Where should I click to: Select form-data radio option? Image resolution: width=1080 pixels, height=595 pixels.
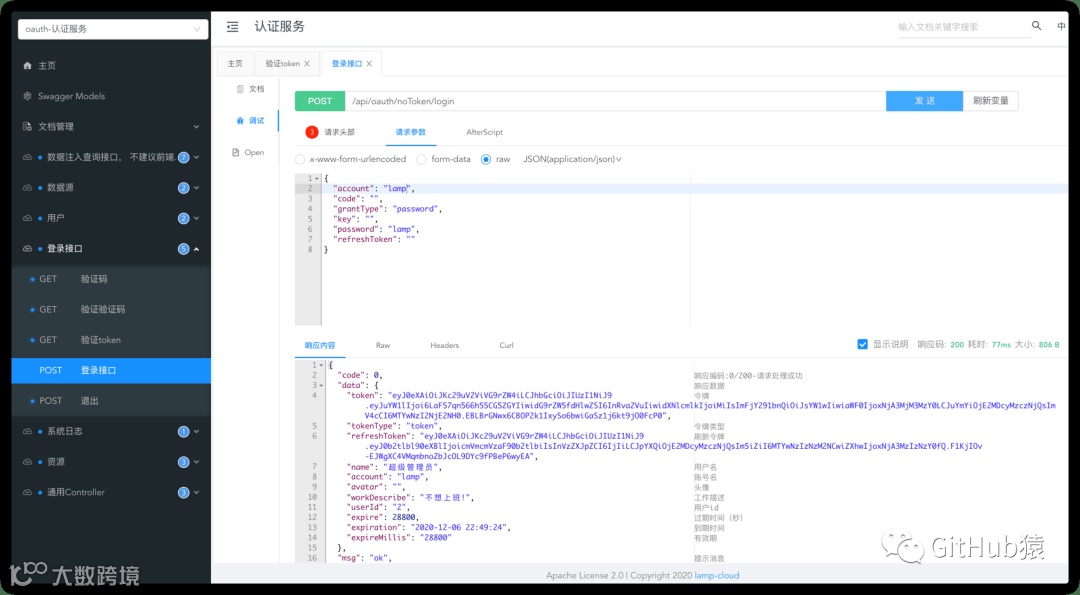(422, 159)
